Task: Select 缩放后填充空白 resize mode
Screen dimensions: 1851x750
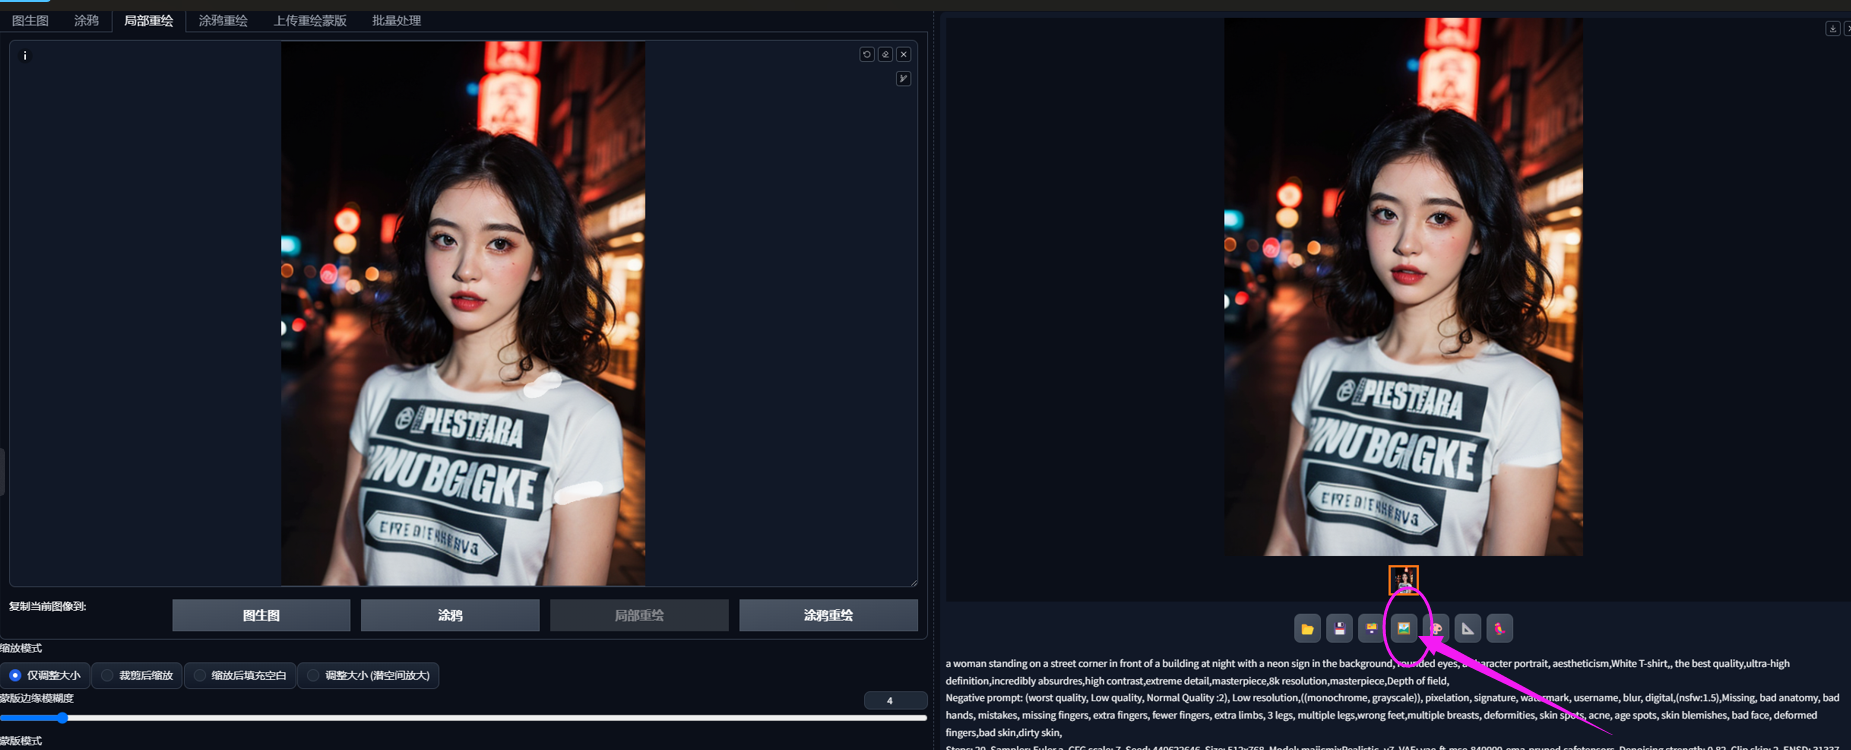Action: 240,675
